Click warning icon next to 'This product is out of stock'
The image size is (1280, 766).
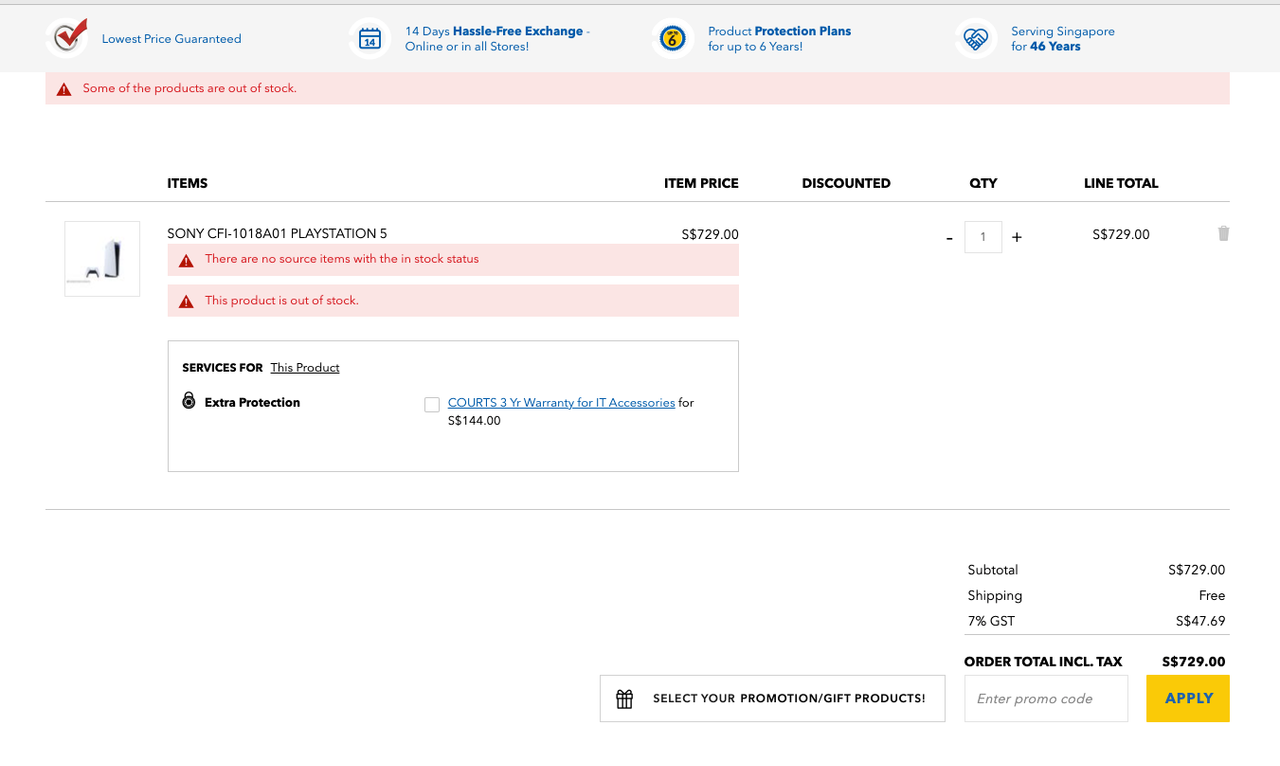186,301
